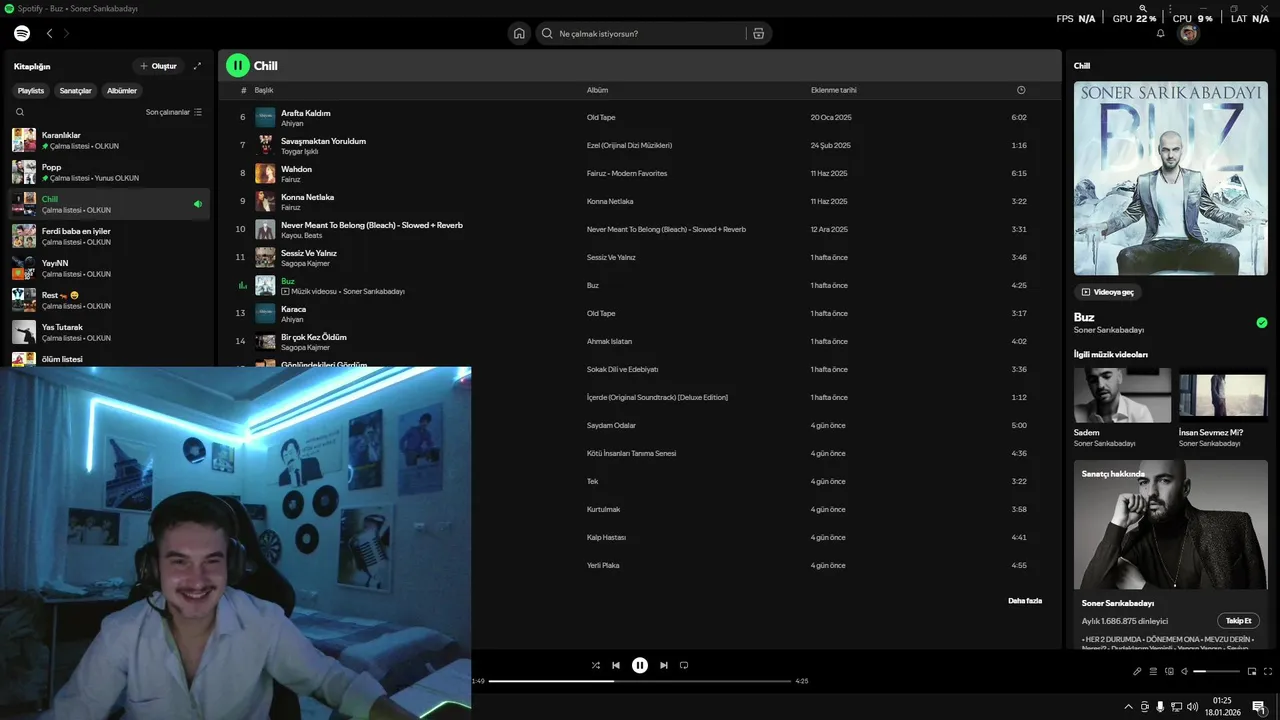Enter full screen mode icon

click(1268, 671)
